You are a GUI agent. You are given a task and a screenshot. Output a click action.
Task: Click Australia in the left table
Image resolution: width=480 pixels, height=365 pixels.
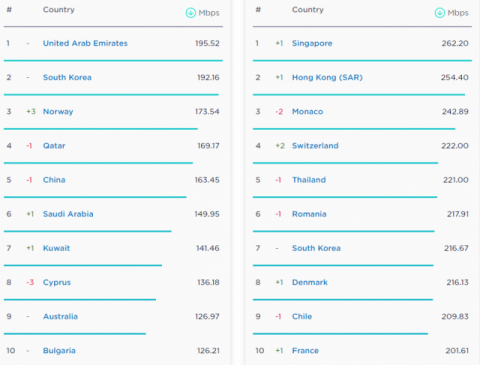point(60,317)
